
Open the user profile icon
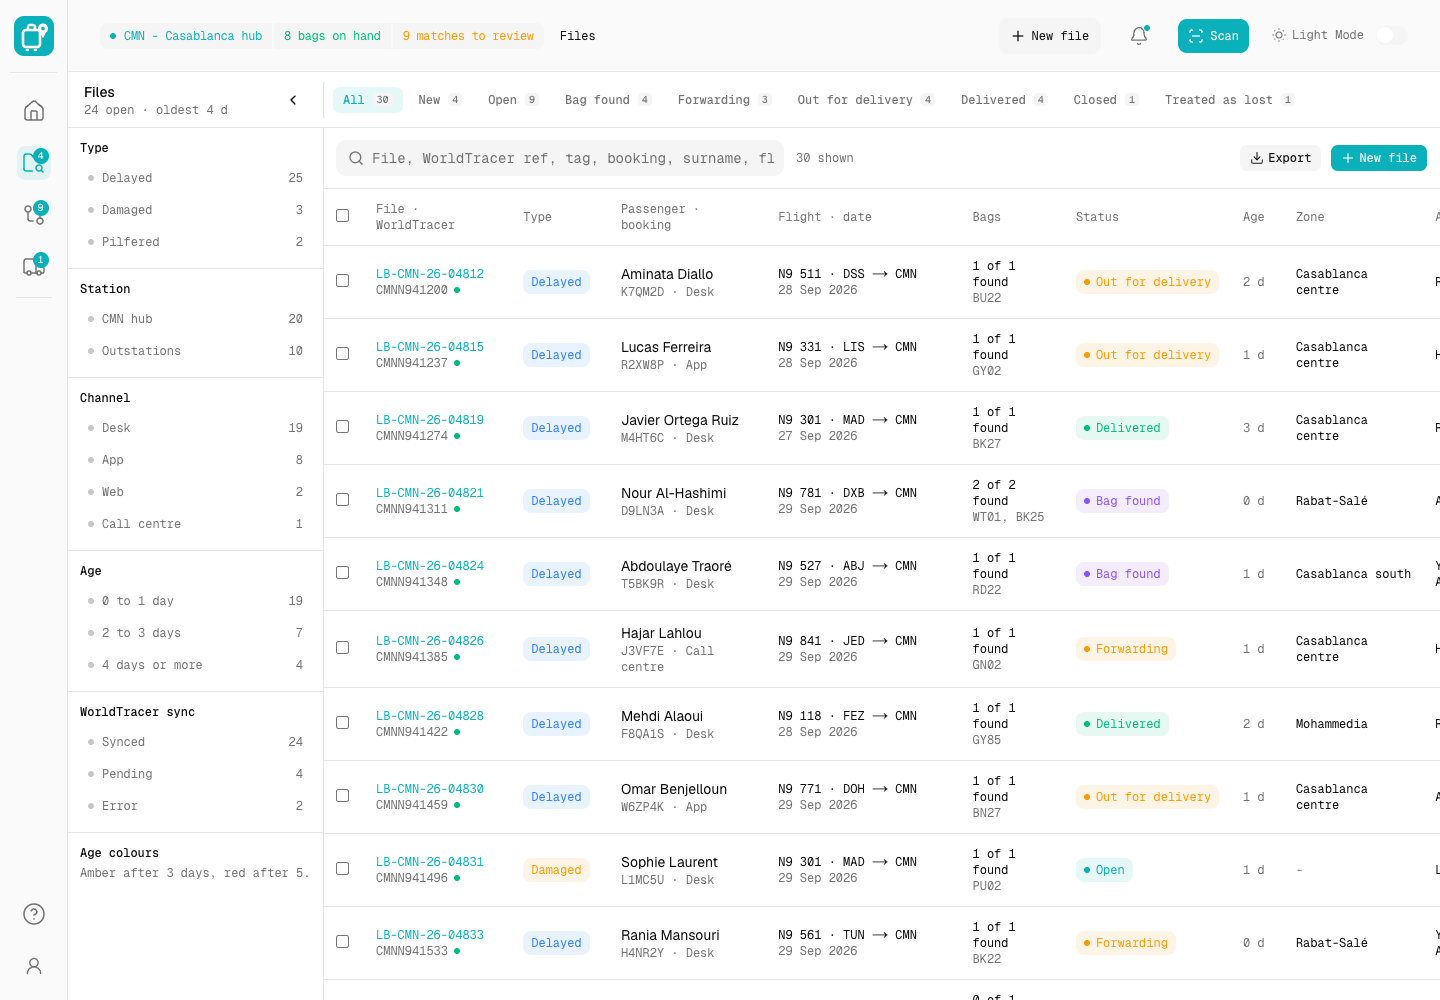tap(34, 966)
